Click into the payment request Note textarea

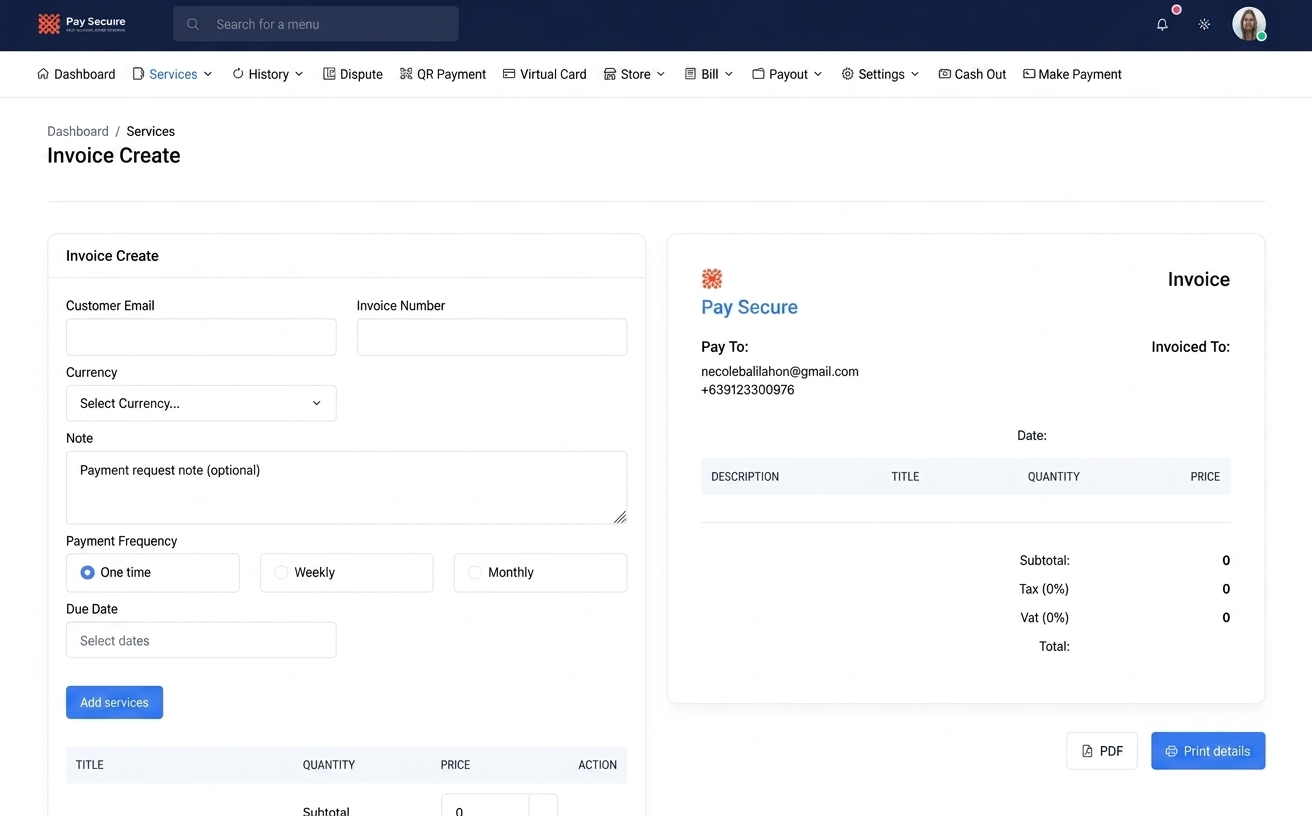tap(346, 488)
